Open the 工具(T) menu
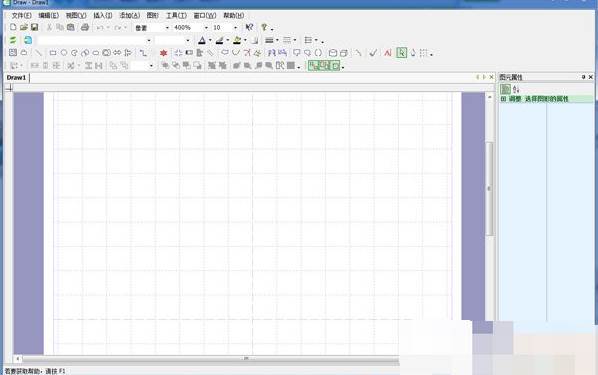Viewport: 598px width, 375px height. [x=176, y=15]
